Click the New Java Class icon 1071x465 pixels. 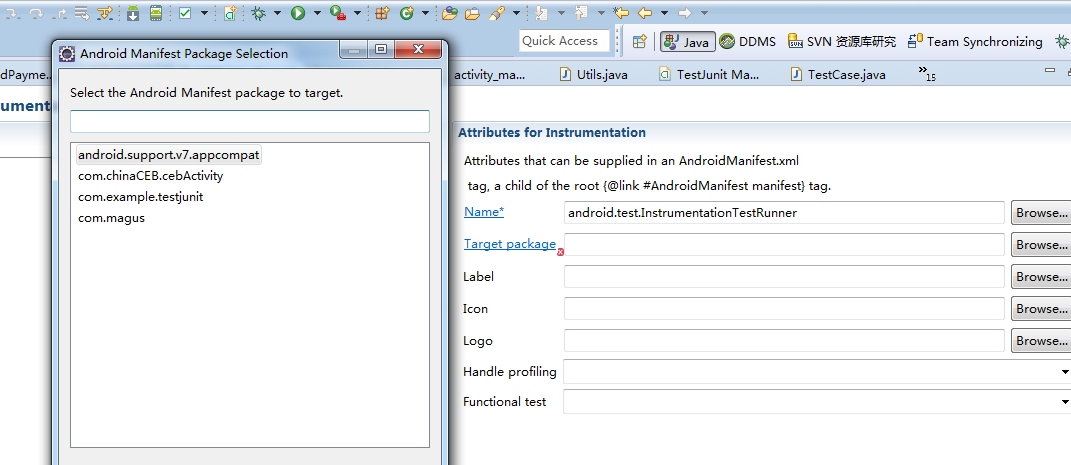click(x=407, y=12)
